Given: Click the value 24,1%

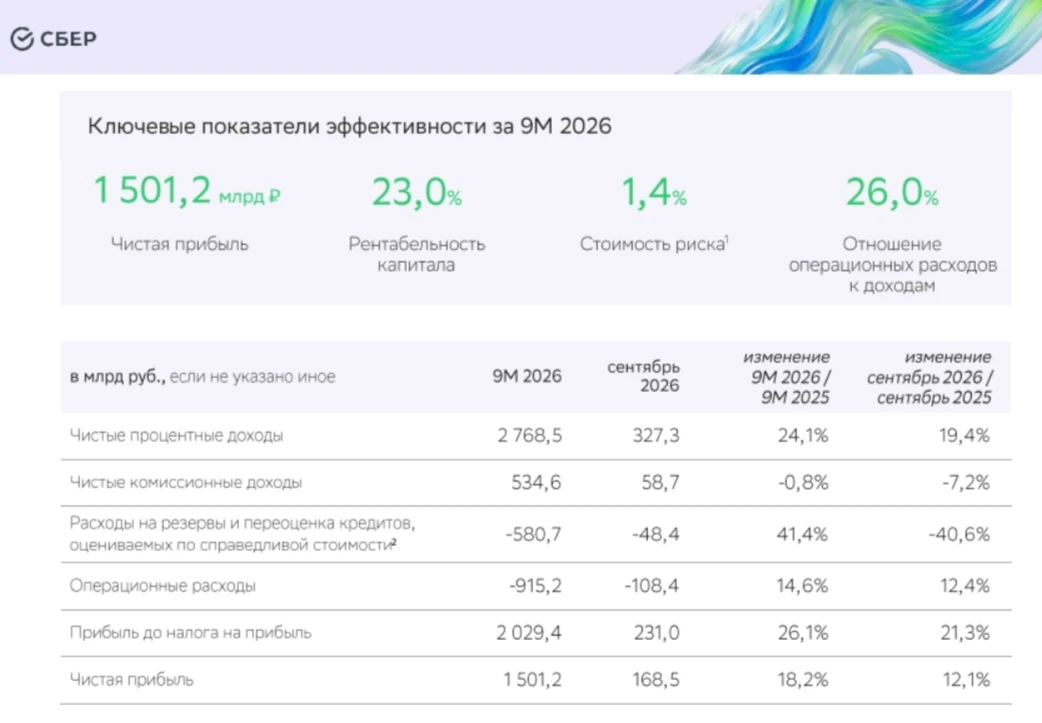Looking at the screenshot, I should [x=803, y=435].
